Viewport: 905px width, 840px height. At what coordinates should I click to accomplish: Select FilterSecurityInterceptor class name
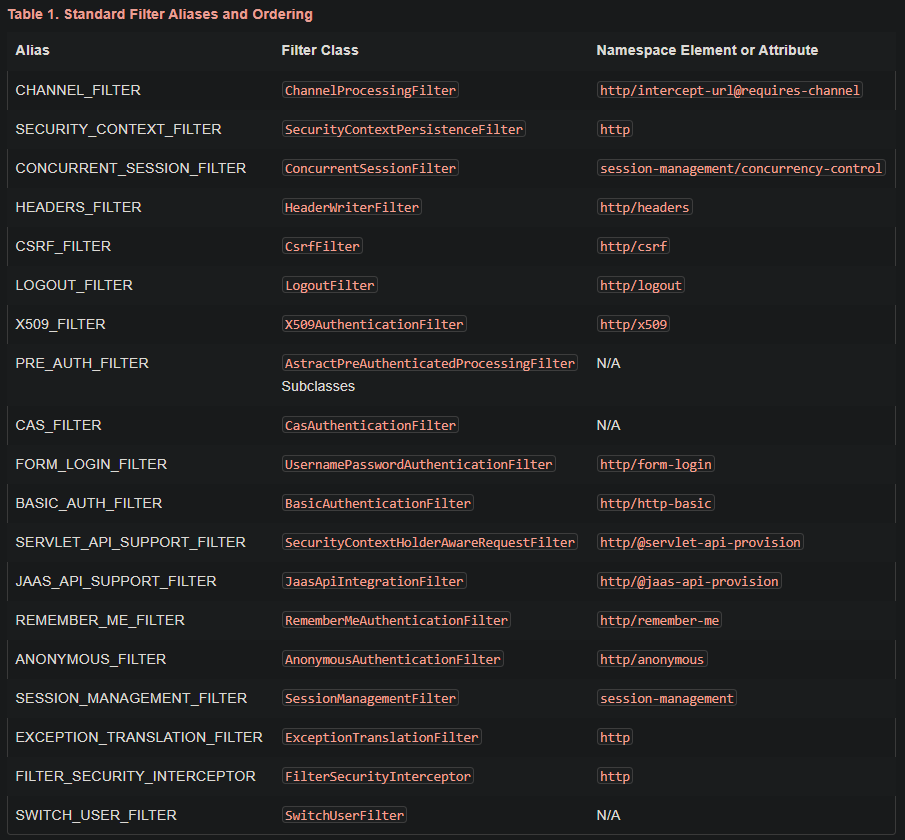click(377, 776)
